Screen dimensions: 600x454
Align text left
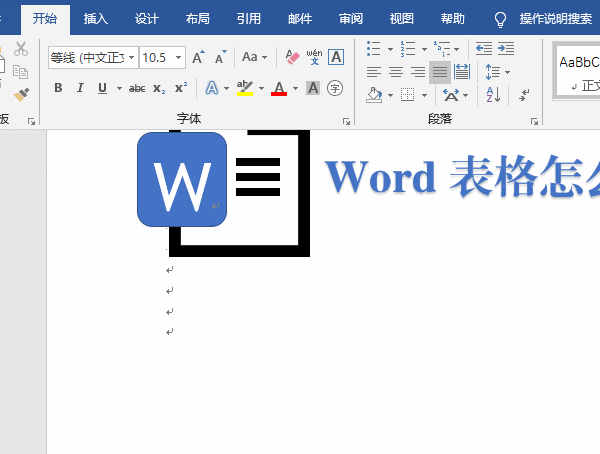click(x=374, y=72)
